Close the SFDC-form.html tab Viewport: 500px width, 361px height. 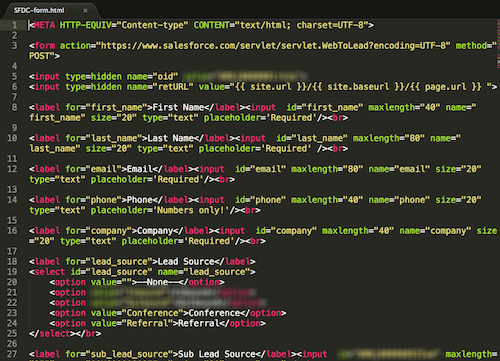tap(85, 11)
